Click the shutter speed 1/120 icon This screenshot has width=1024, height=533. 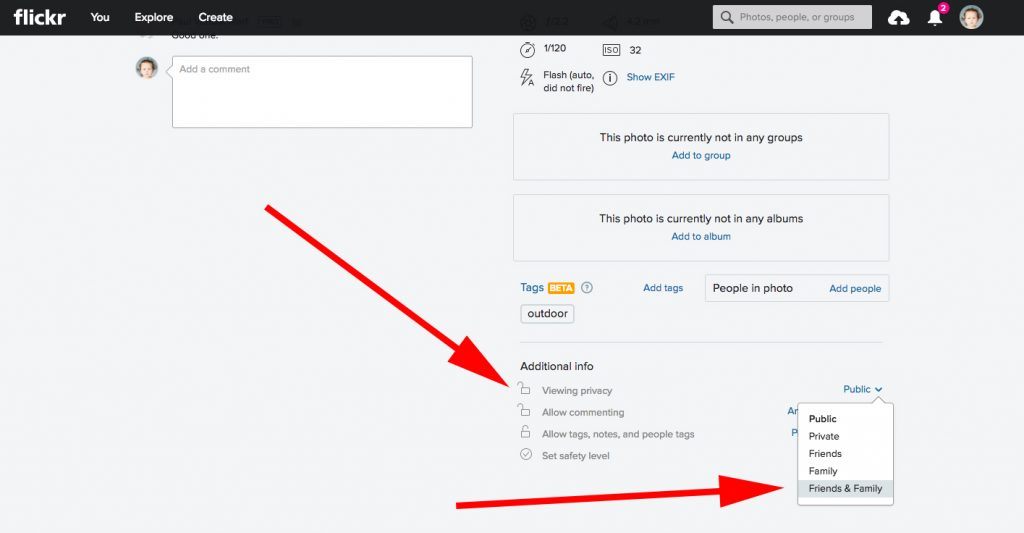[528, 50]
